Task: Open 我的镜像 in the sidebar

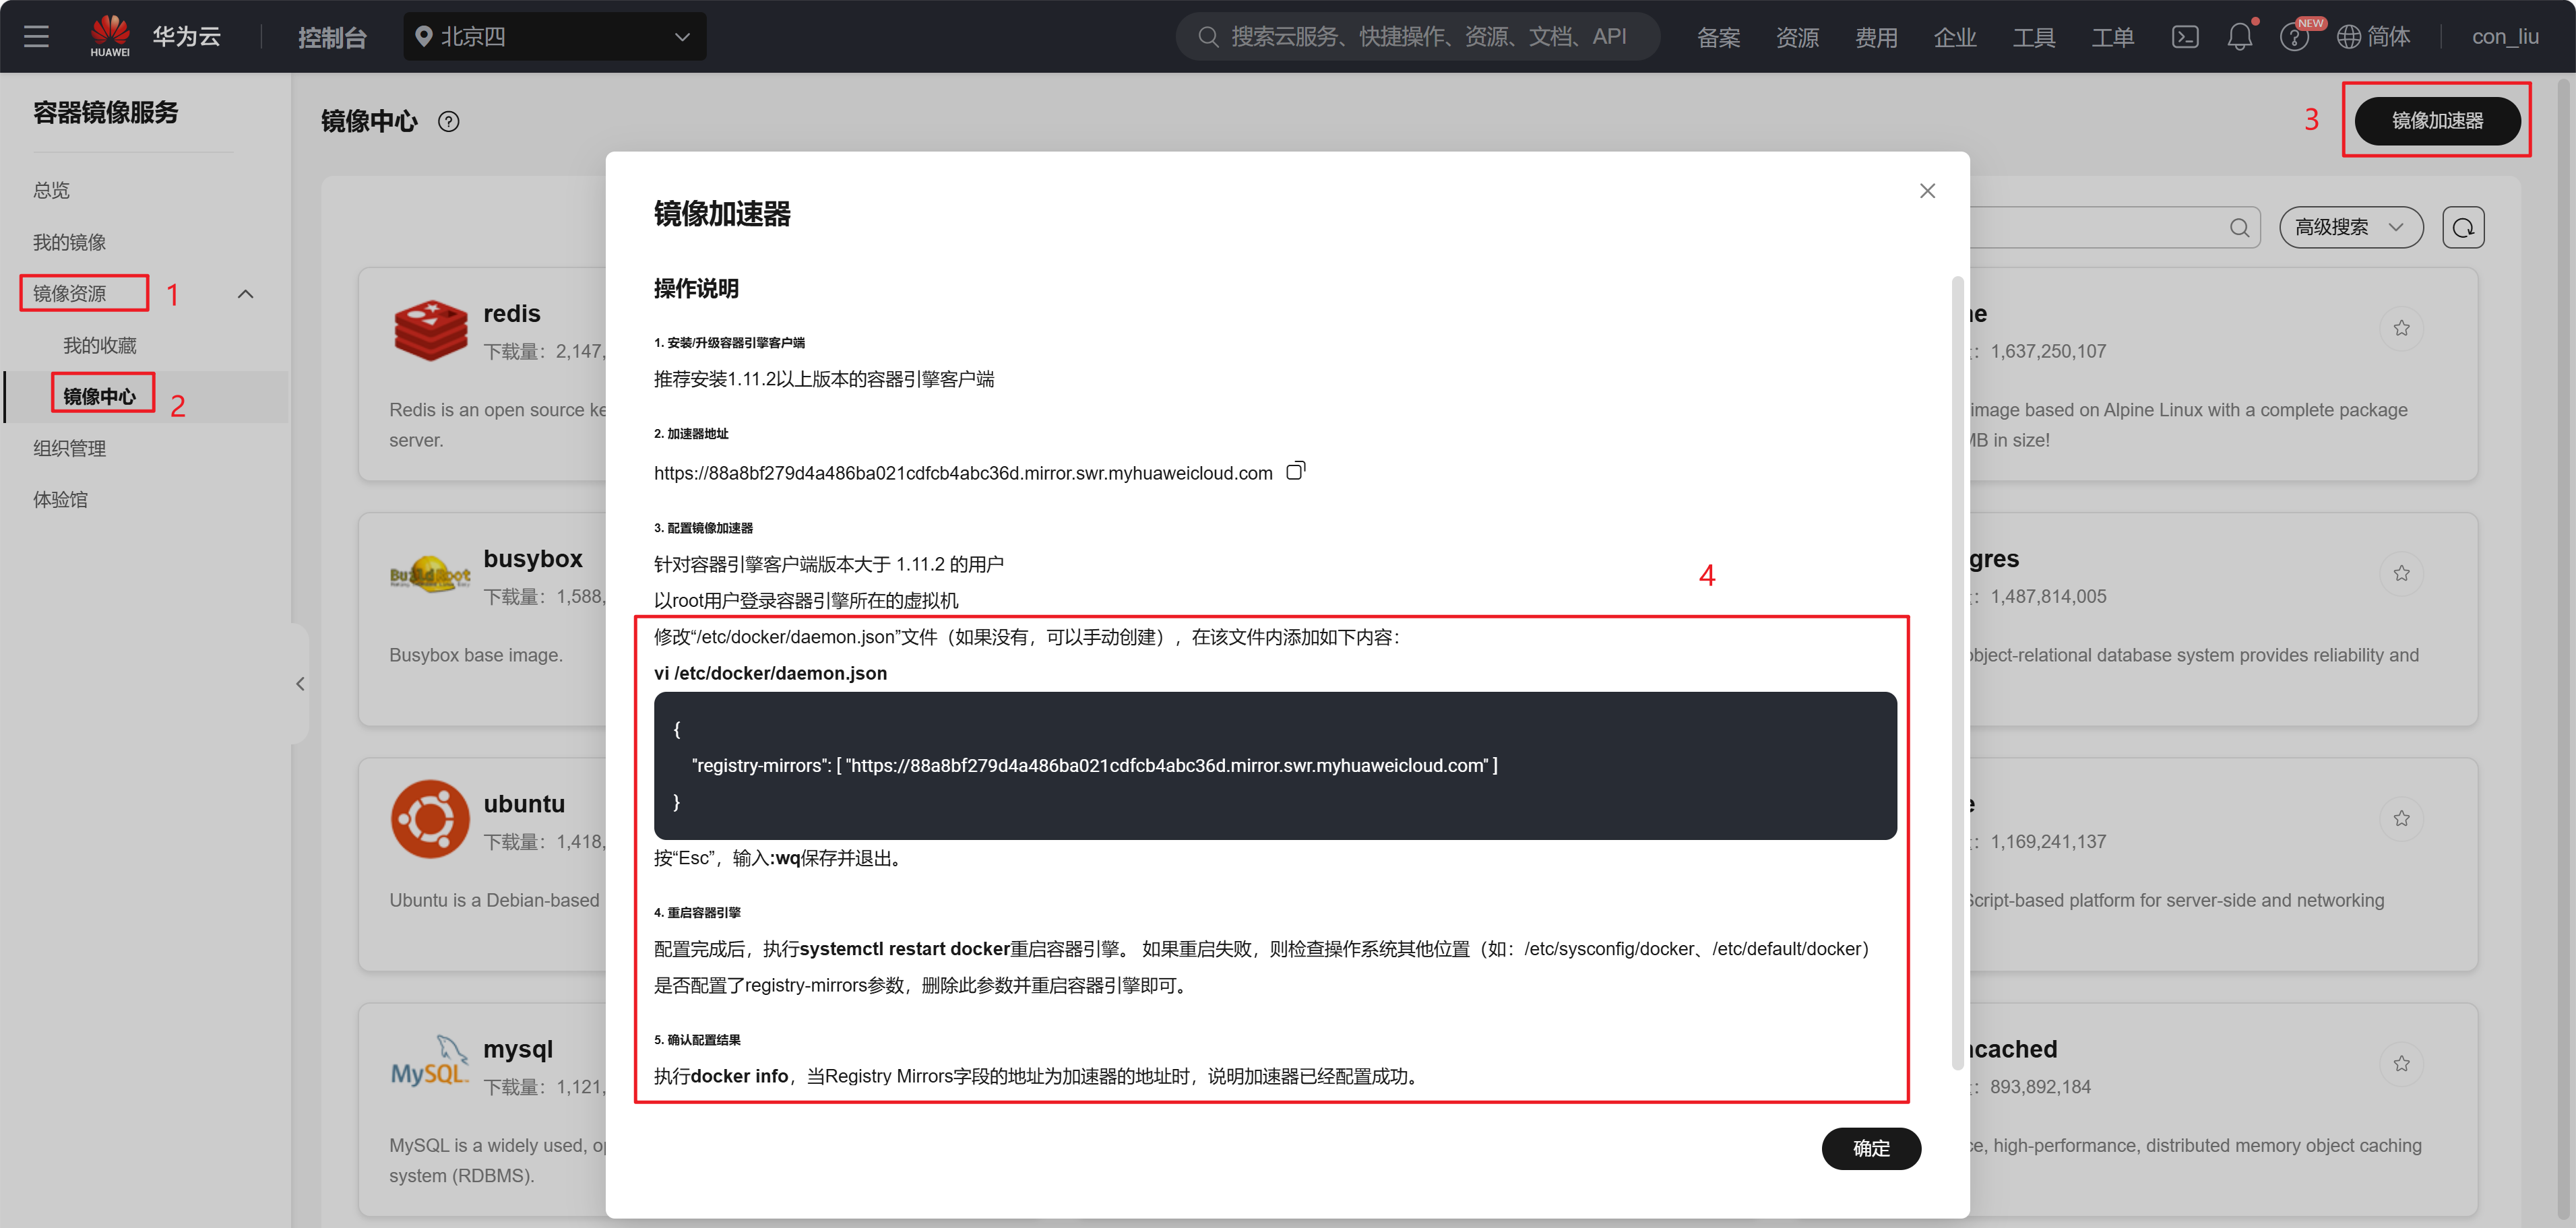Action: (69, 242)
